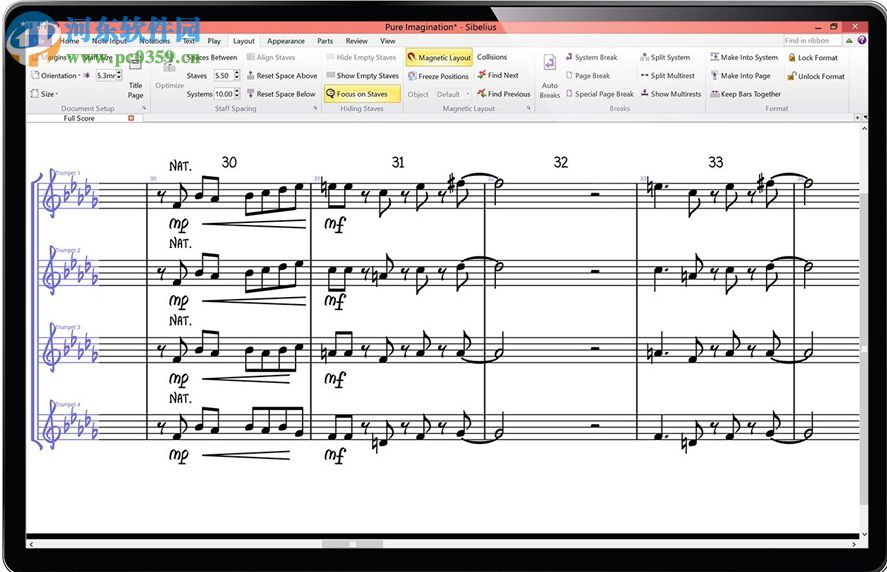Open Staff Spacing dialog launcher
Image resolution: width=887 pixels, height=572 pixels.
(x=315, y=108)
